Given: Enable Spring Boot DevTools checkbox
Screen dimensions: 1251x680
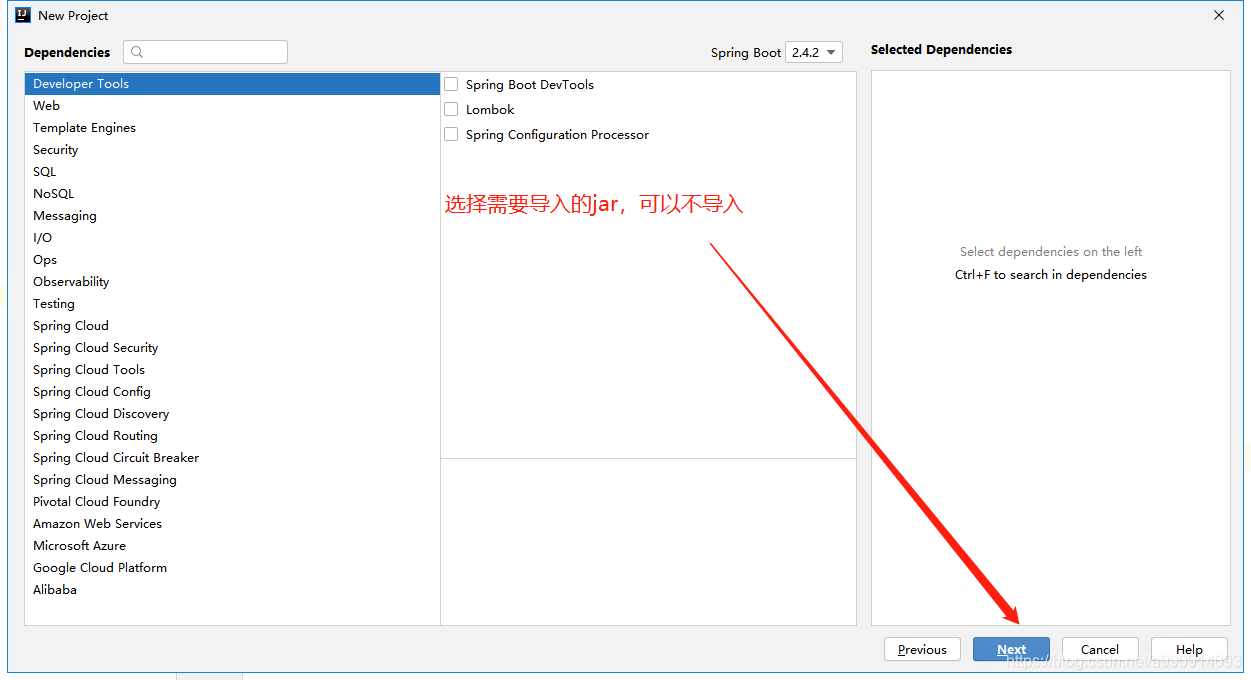Looking at the screenshot, I should [451, 84].
